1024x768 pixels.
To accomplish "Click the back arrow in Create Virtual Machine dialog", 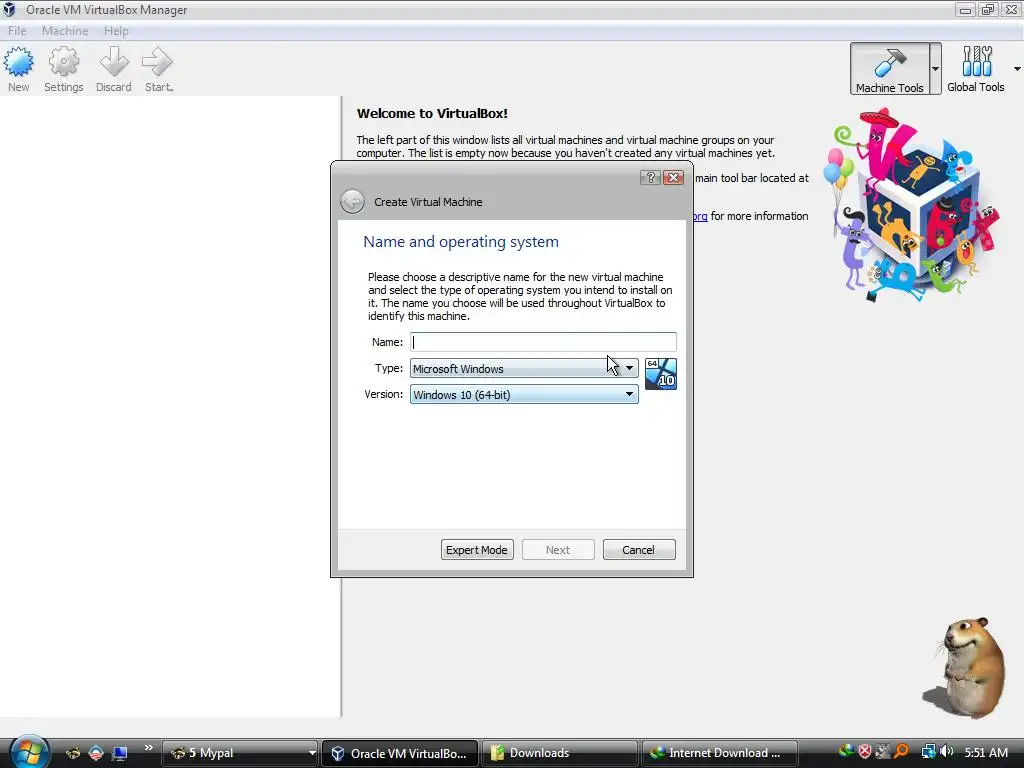I will click(352, 202).
